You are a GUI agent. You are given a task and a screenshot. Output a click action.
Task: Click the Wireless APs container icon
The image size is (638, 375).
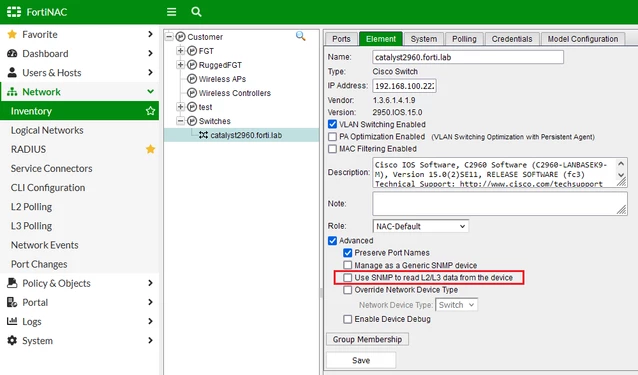click(x=192, y=79)
